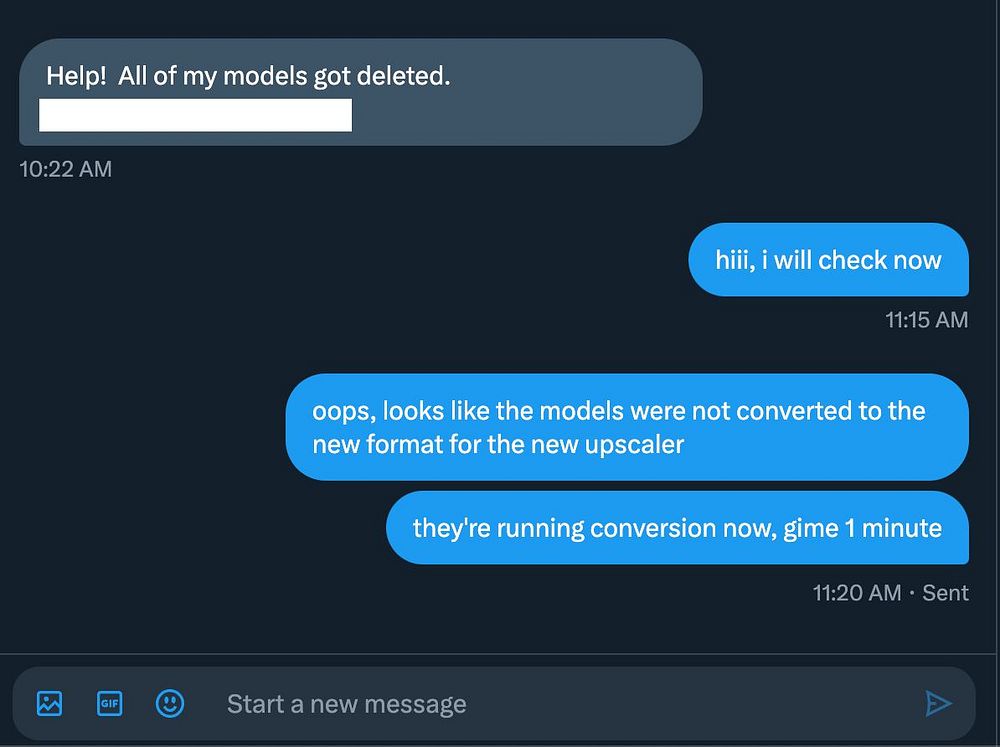The image size is (1000, 747).
Task: Click the divider line above the message composer
Action: click(x=497, y=654)
